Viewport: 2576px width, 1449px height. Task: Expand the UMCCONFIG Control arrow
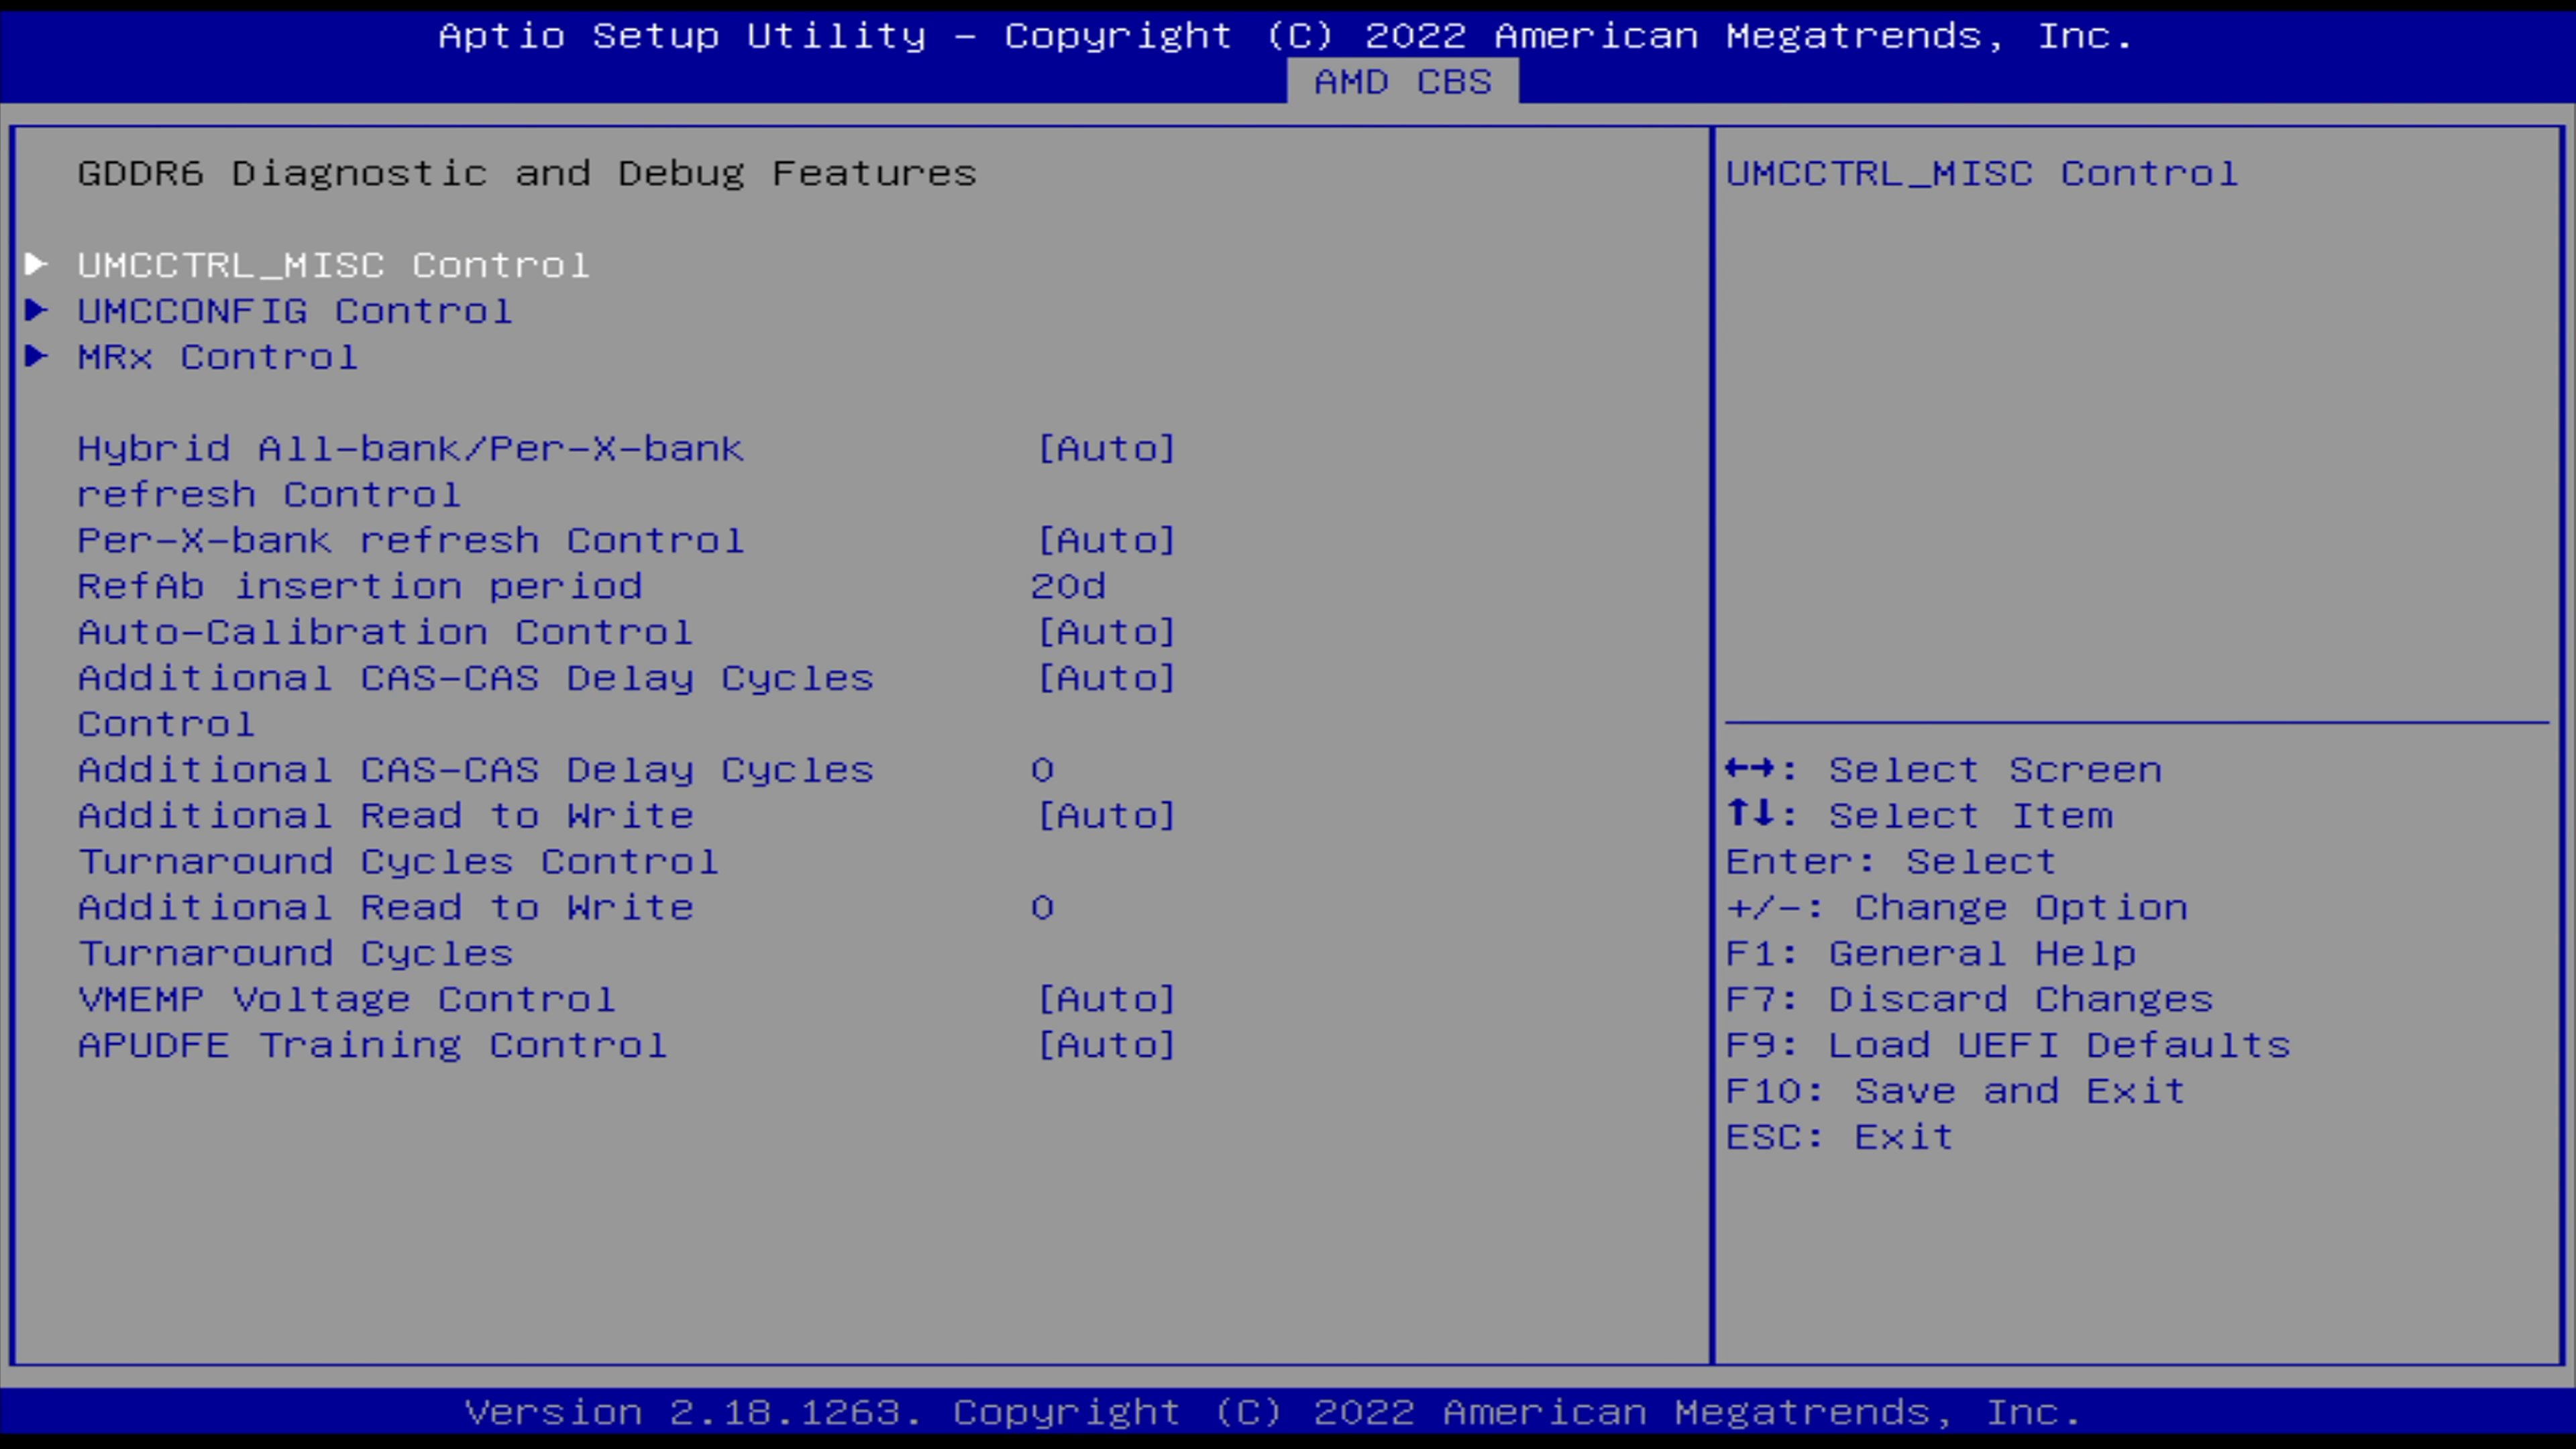36,310
